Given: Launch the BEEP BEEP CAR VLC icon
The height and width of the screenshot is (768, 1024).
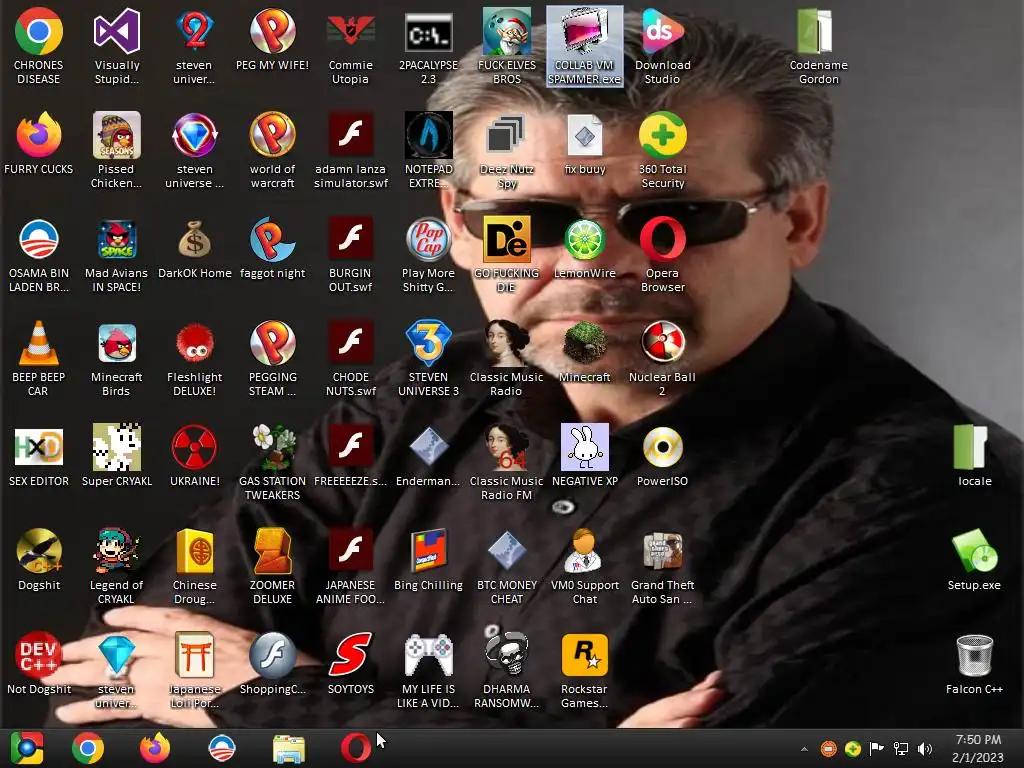Looking at the screenshot, I should click(39, 343).
